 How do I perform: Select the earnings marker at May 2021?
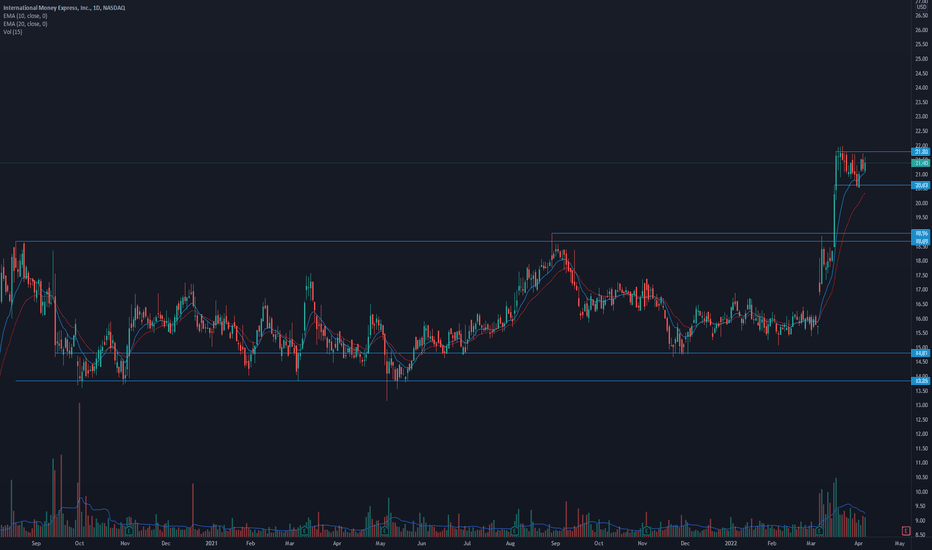[385, 530]
